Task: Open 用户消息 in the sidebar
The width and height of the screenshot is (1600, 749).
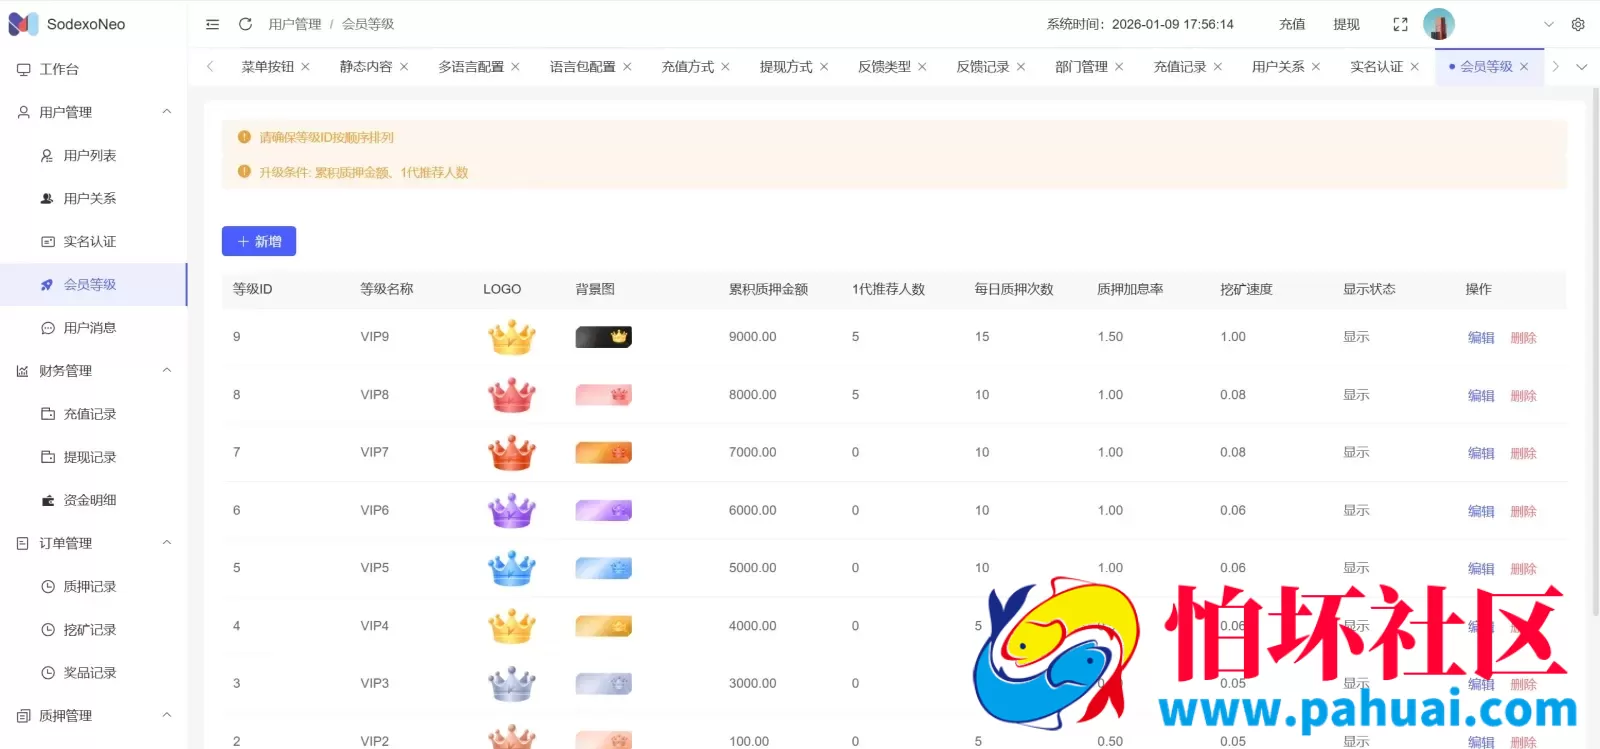Action: point(93,327)
